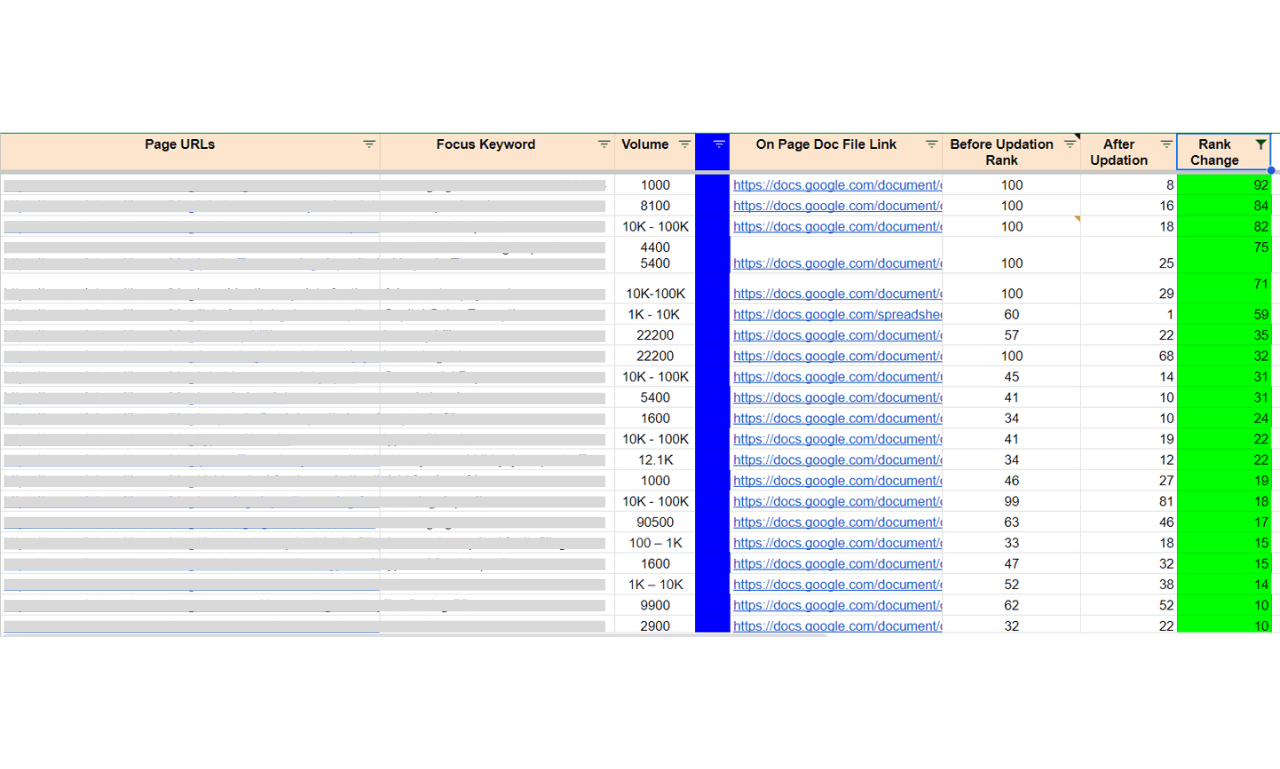Screen dimensions: 1280x769
Task: Select the Focus Keyword header cell
Action: point(497,152)
